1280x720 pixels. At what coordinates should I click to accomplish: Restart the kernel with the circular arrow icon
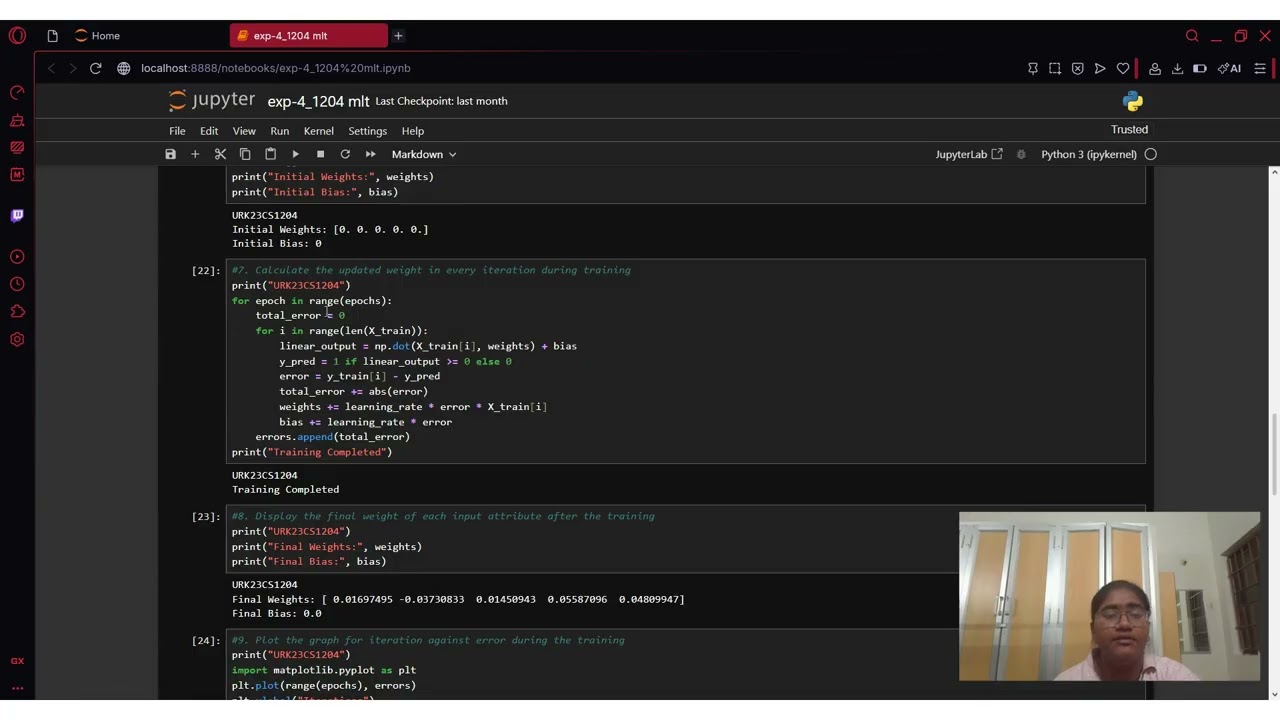coord(345,154)
